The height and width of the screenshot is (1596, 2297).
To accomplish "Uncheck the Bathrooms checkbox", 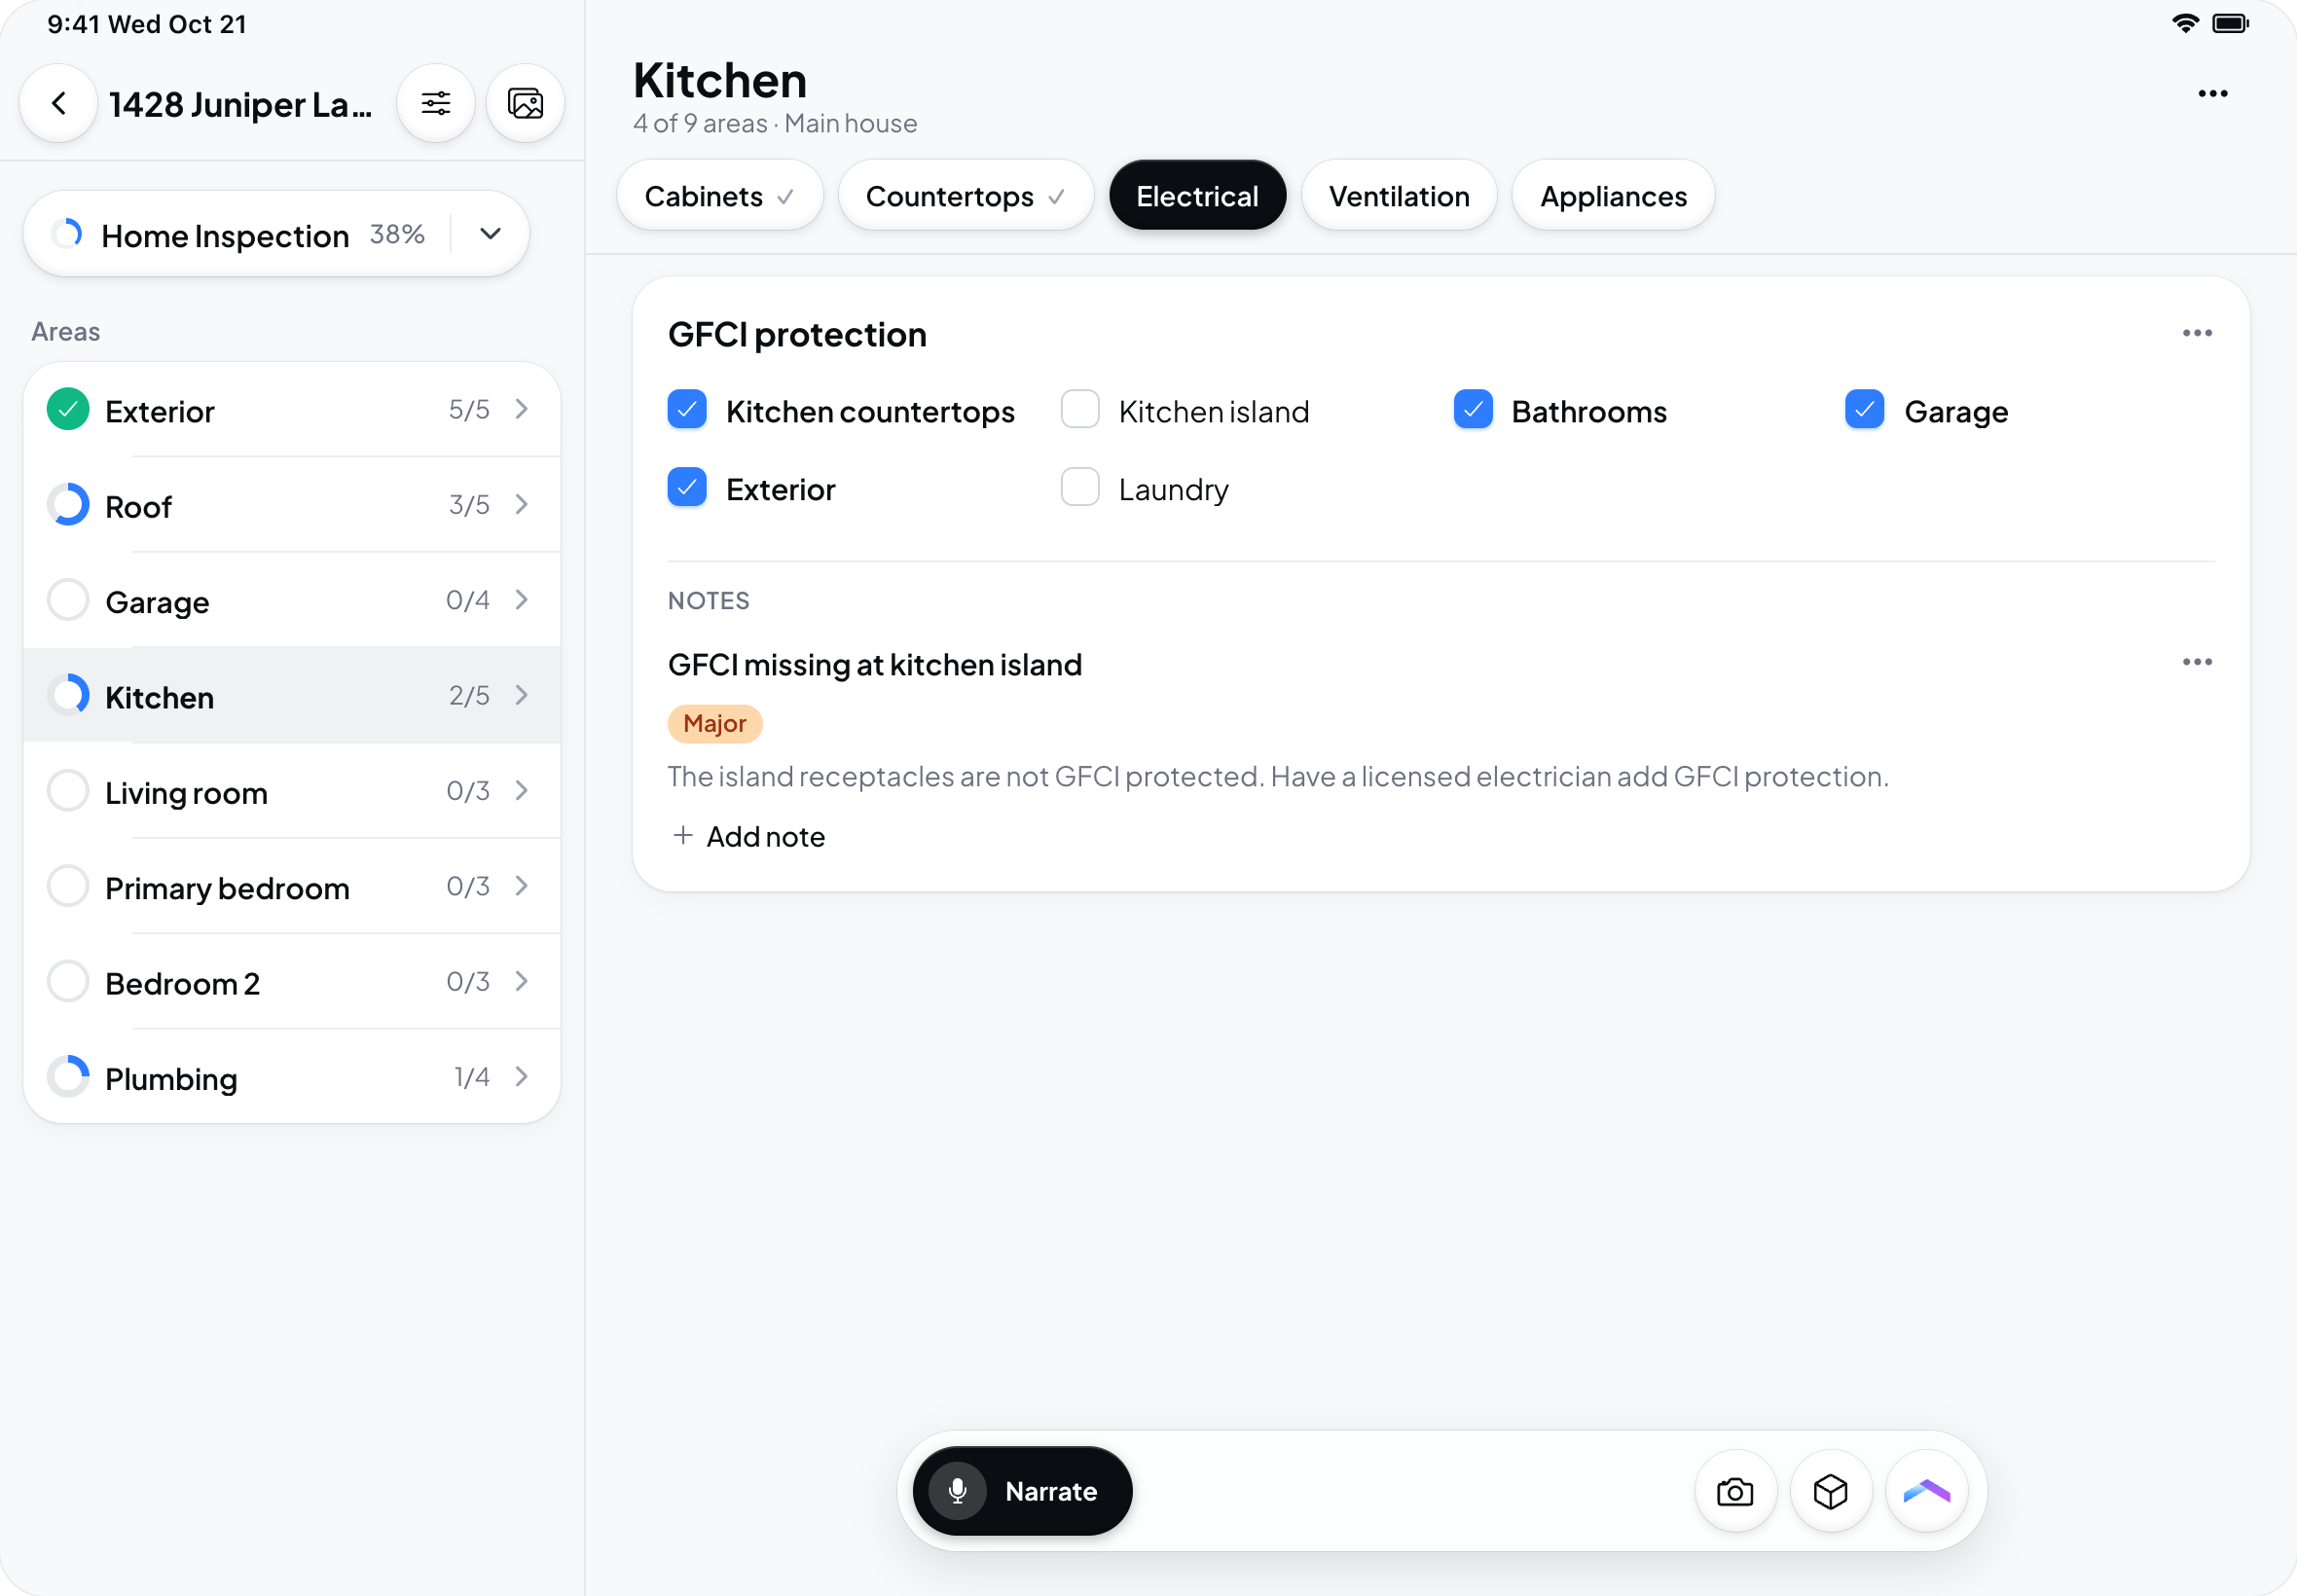I will [1473, 410].
